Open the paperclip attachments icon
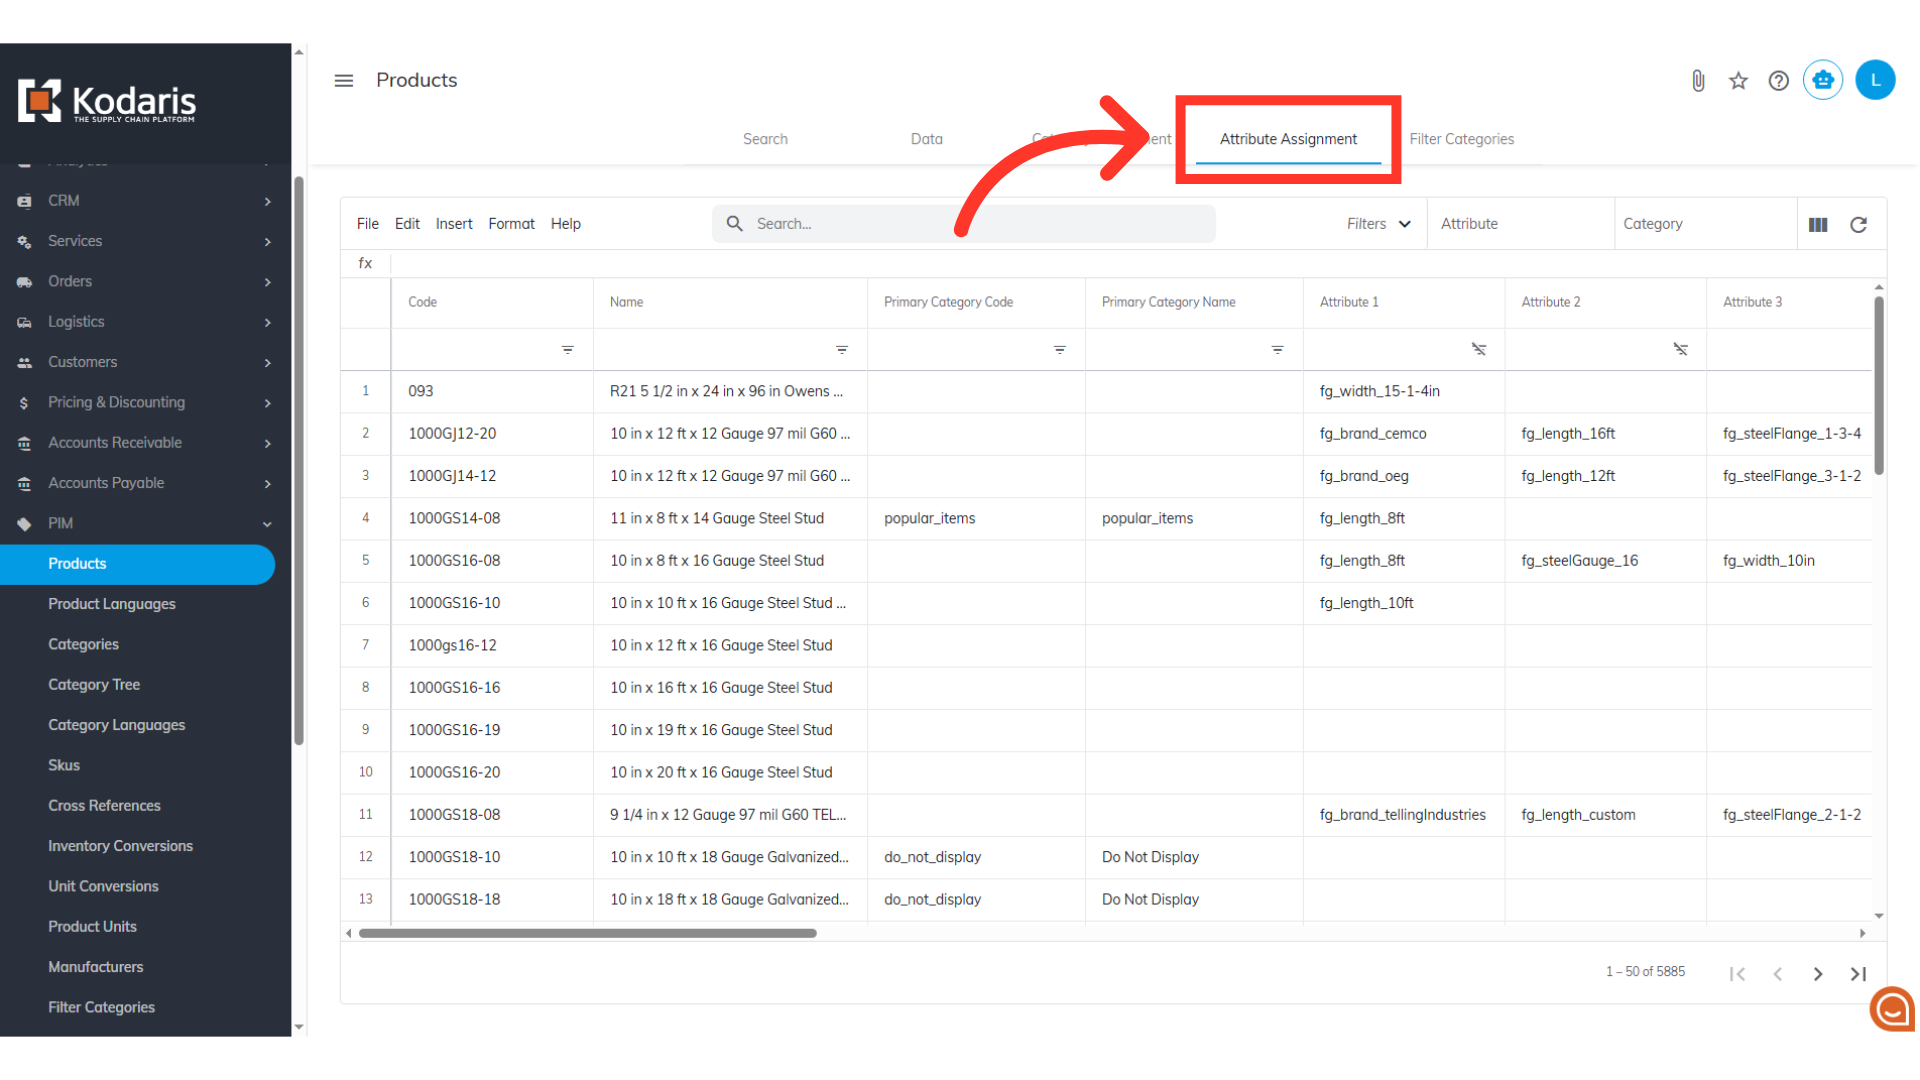 point(1698,81)
